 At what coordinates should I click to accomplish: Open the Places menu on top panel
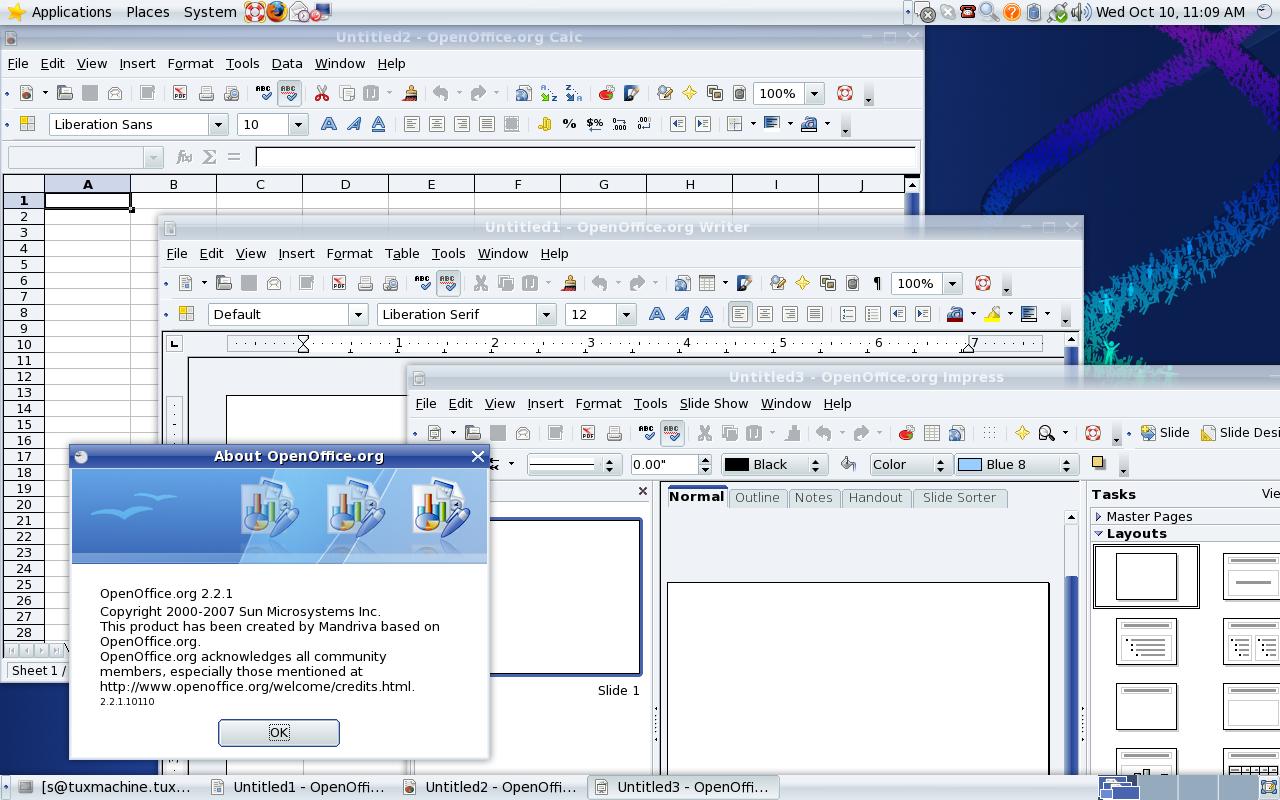[x=147, y=12]
